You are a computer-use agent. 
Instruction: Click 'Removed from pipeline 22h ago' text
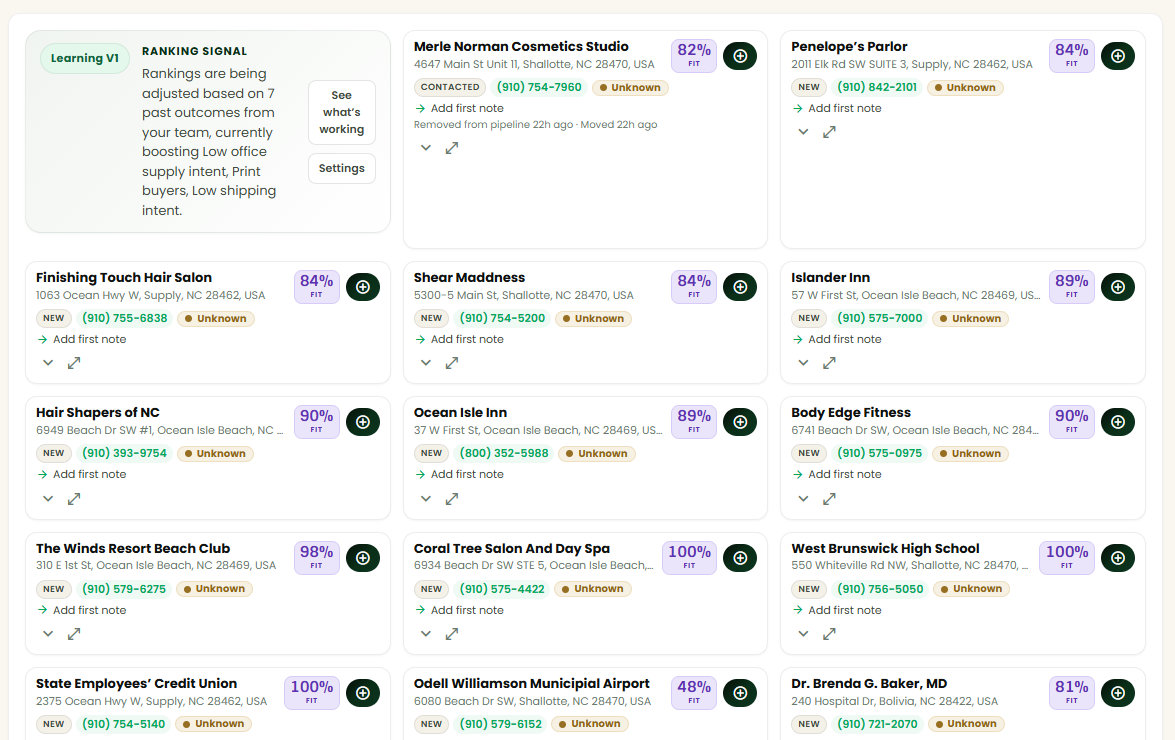493,125
